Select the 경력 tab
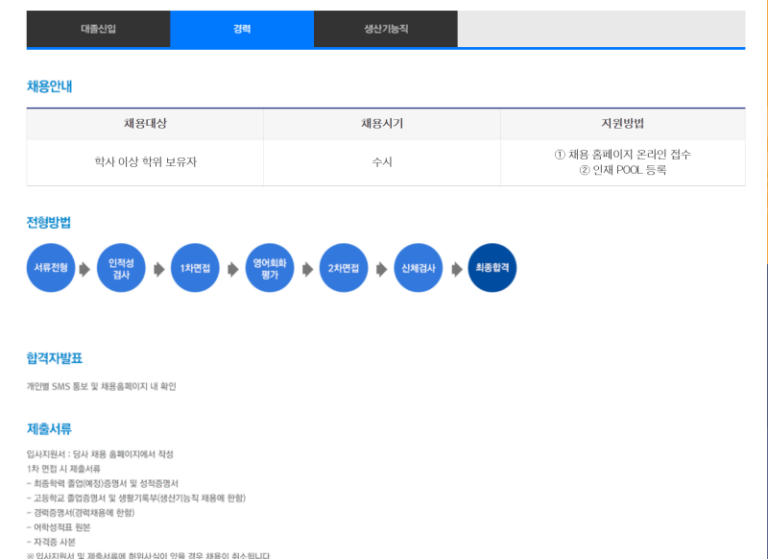Image resolution: width=768 pixels, height=559 pixels. 242,29
